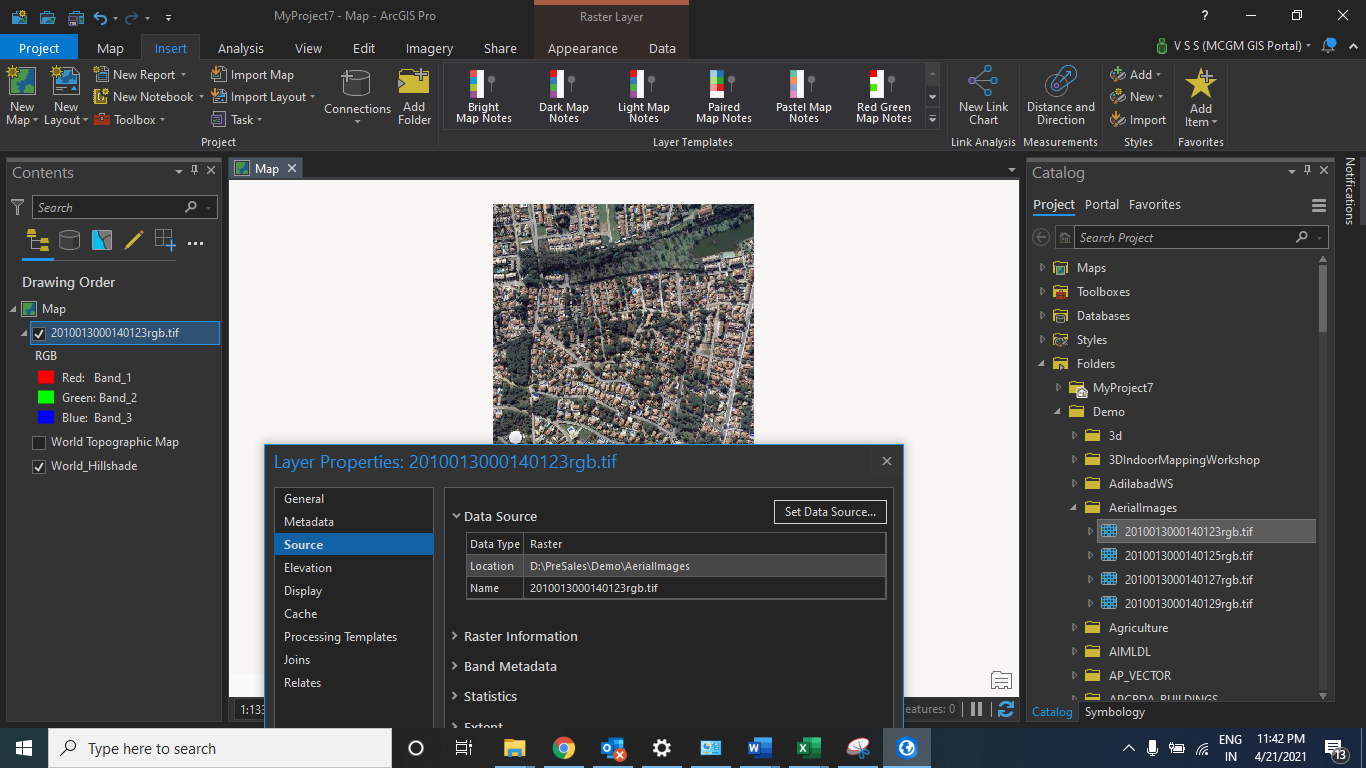
Task: Select the Paired Map Notes template
Action: tap(722, 95)
